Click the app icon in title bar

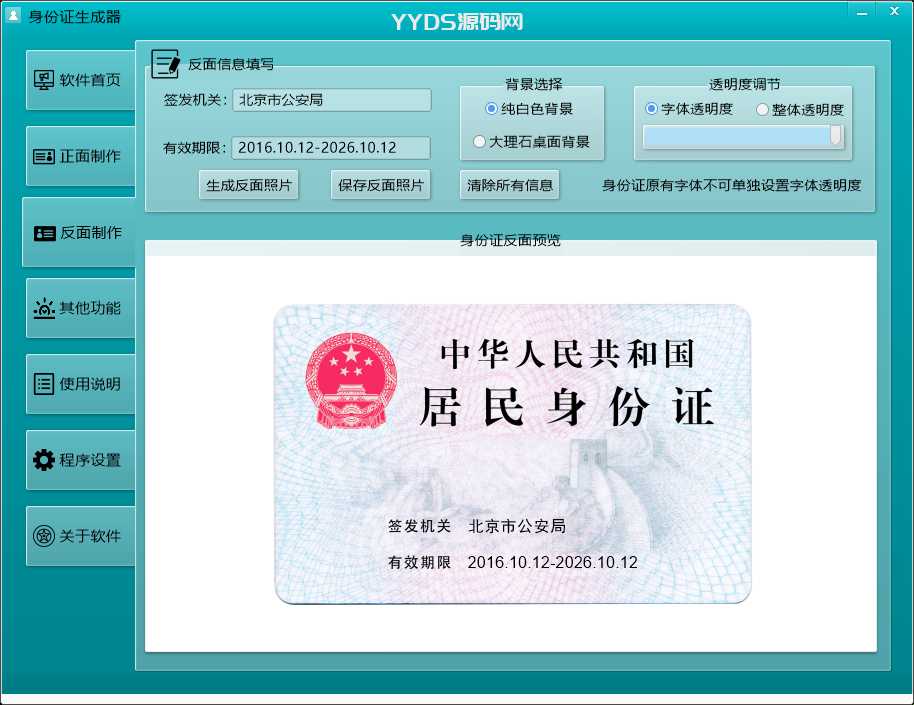click(13, 14)
